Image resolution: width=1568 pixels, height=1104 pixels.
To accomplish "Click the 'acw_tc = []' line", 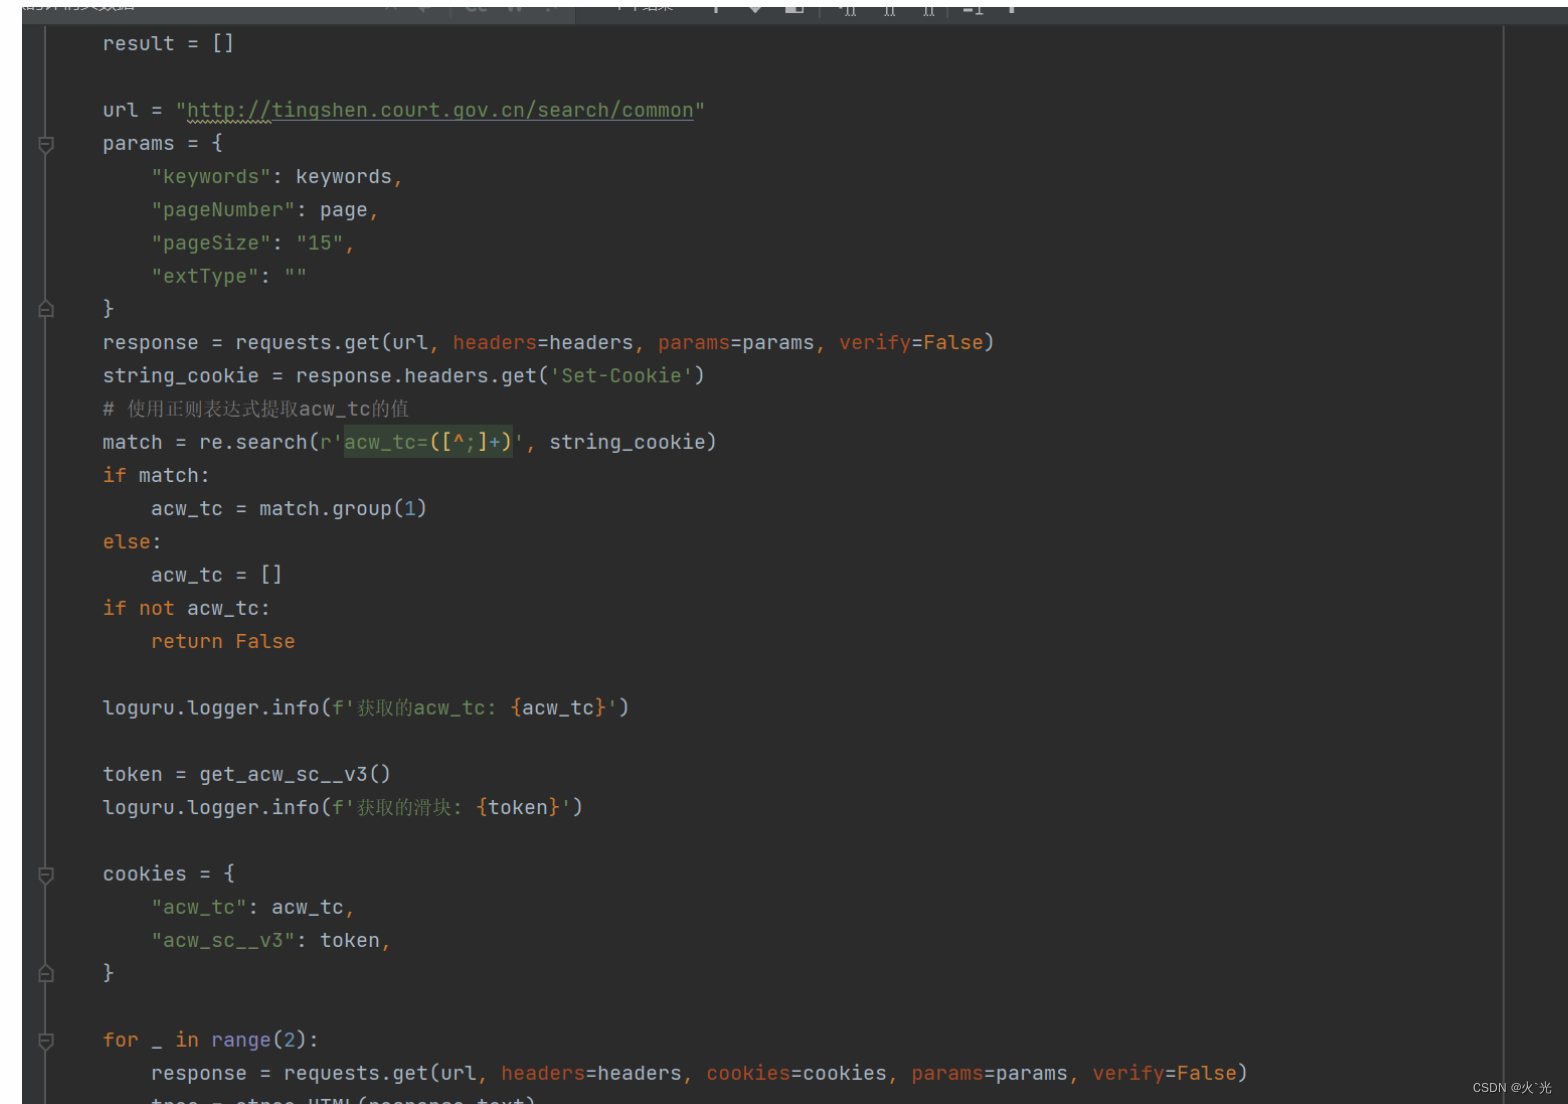I will click(217, 575).
